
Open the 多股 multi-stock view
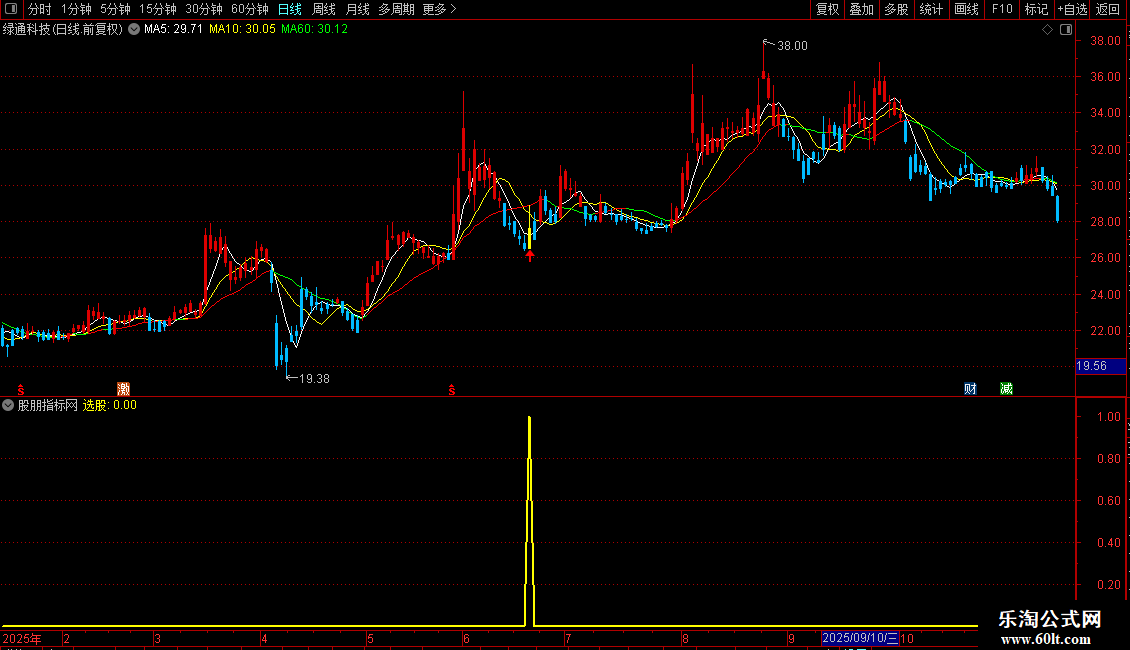(x=896, y=9)
